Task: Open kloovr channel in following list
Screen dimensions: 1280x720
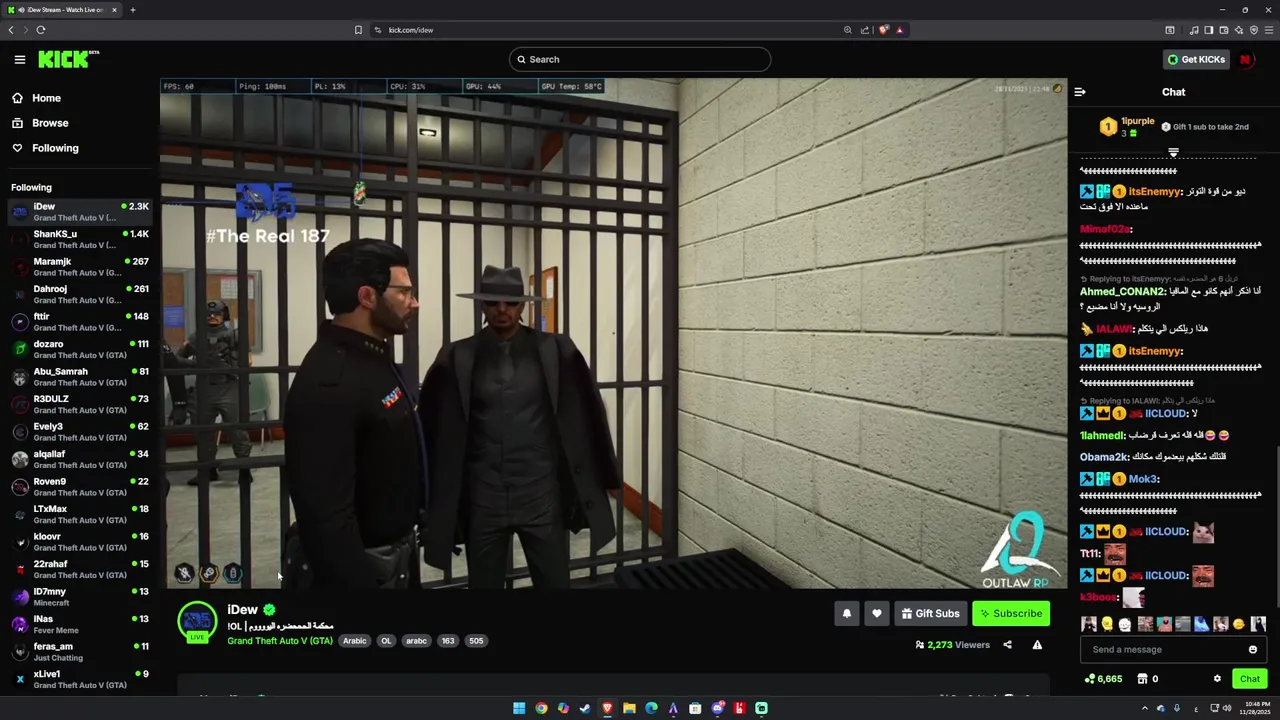Action: pos(80,542)
